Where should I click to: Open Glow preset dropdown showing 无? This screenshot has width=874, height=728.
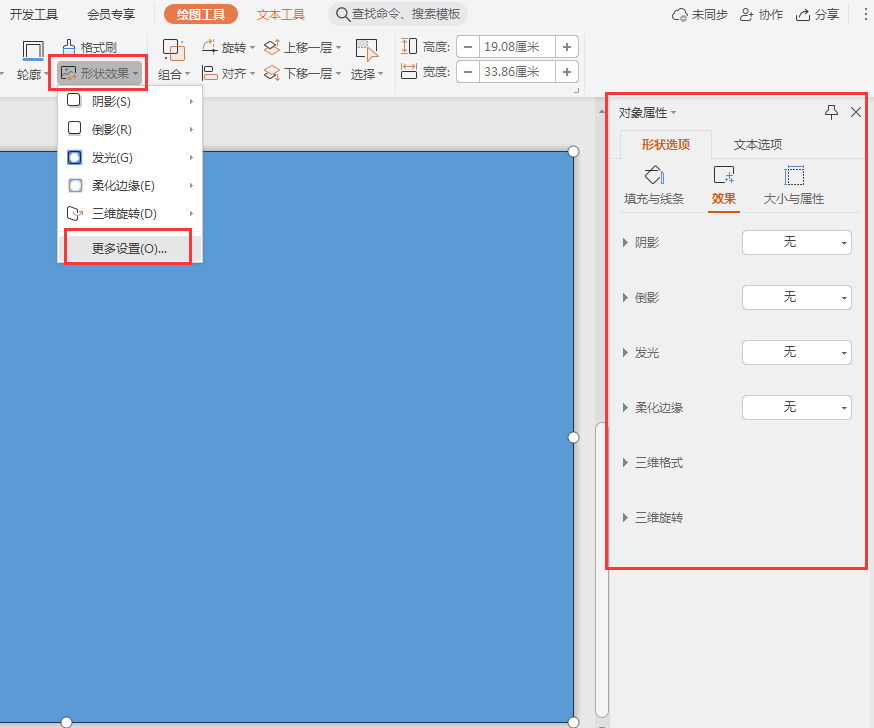[x=797, y=353]
